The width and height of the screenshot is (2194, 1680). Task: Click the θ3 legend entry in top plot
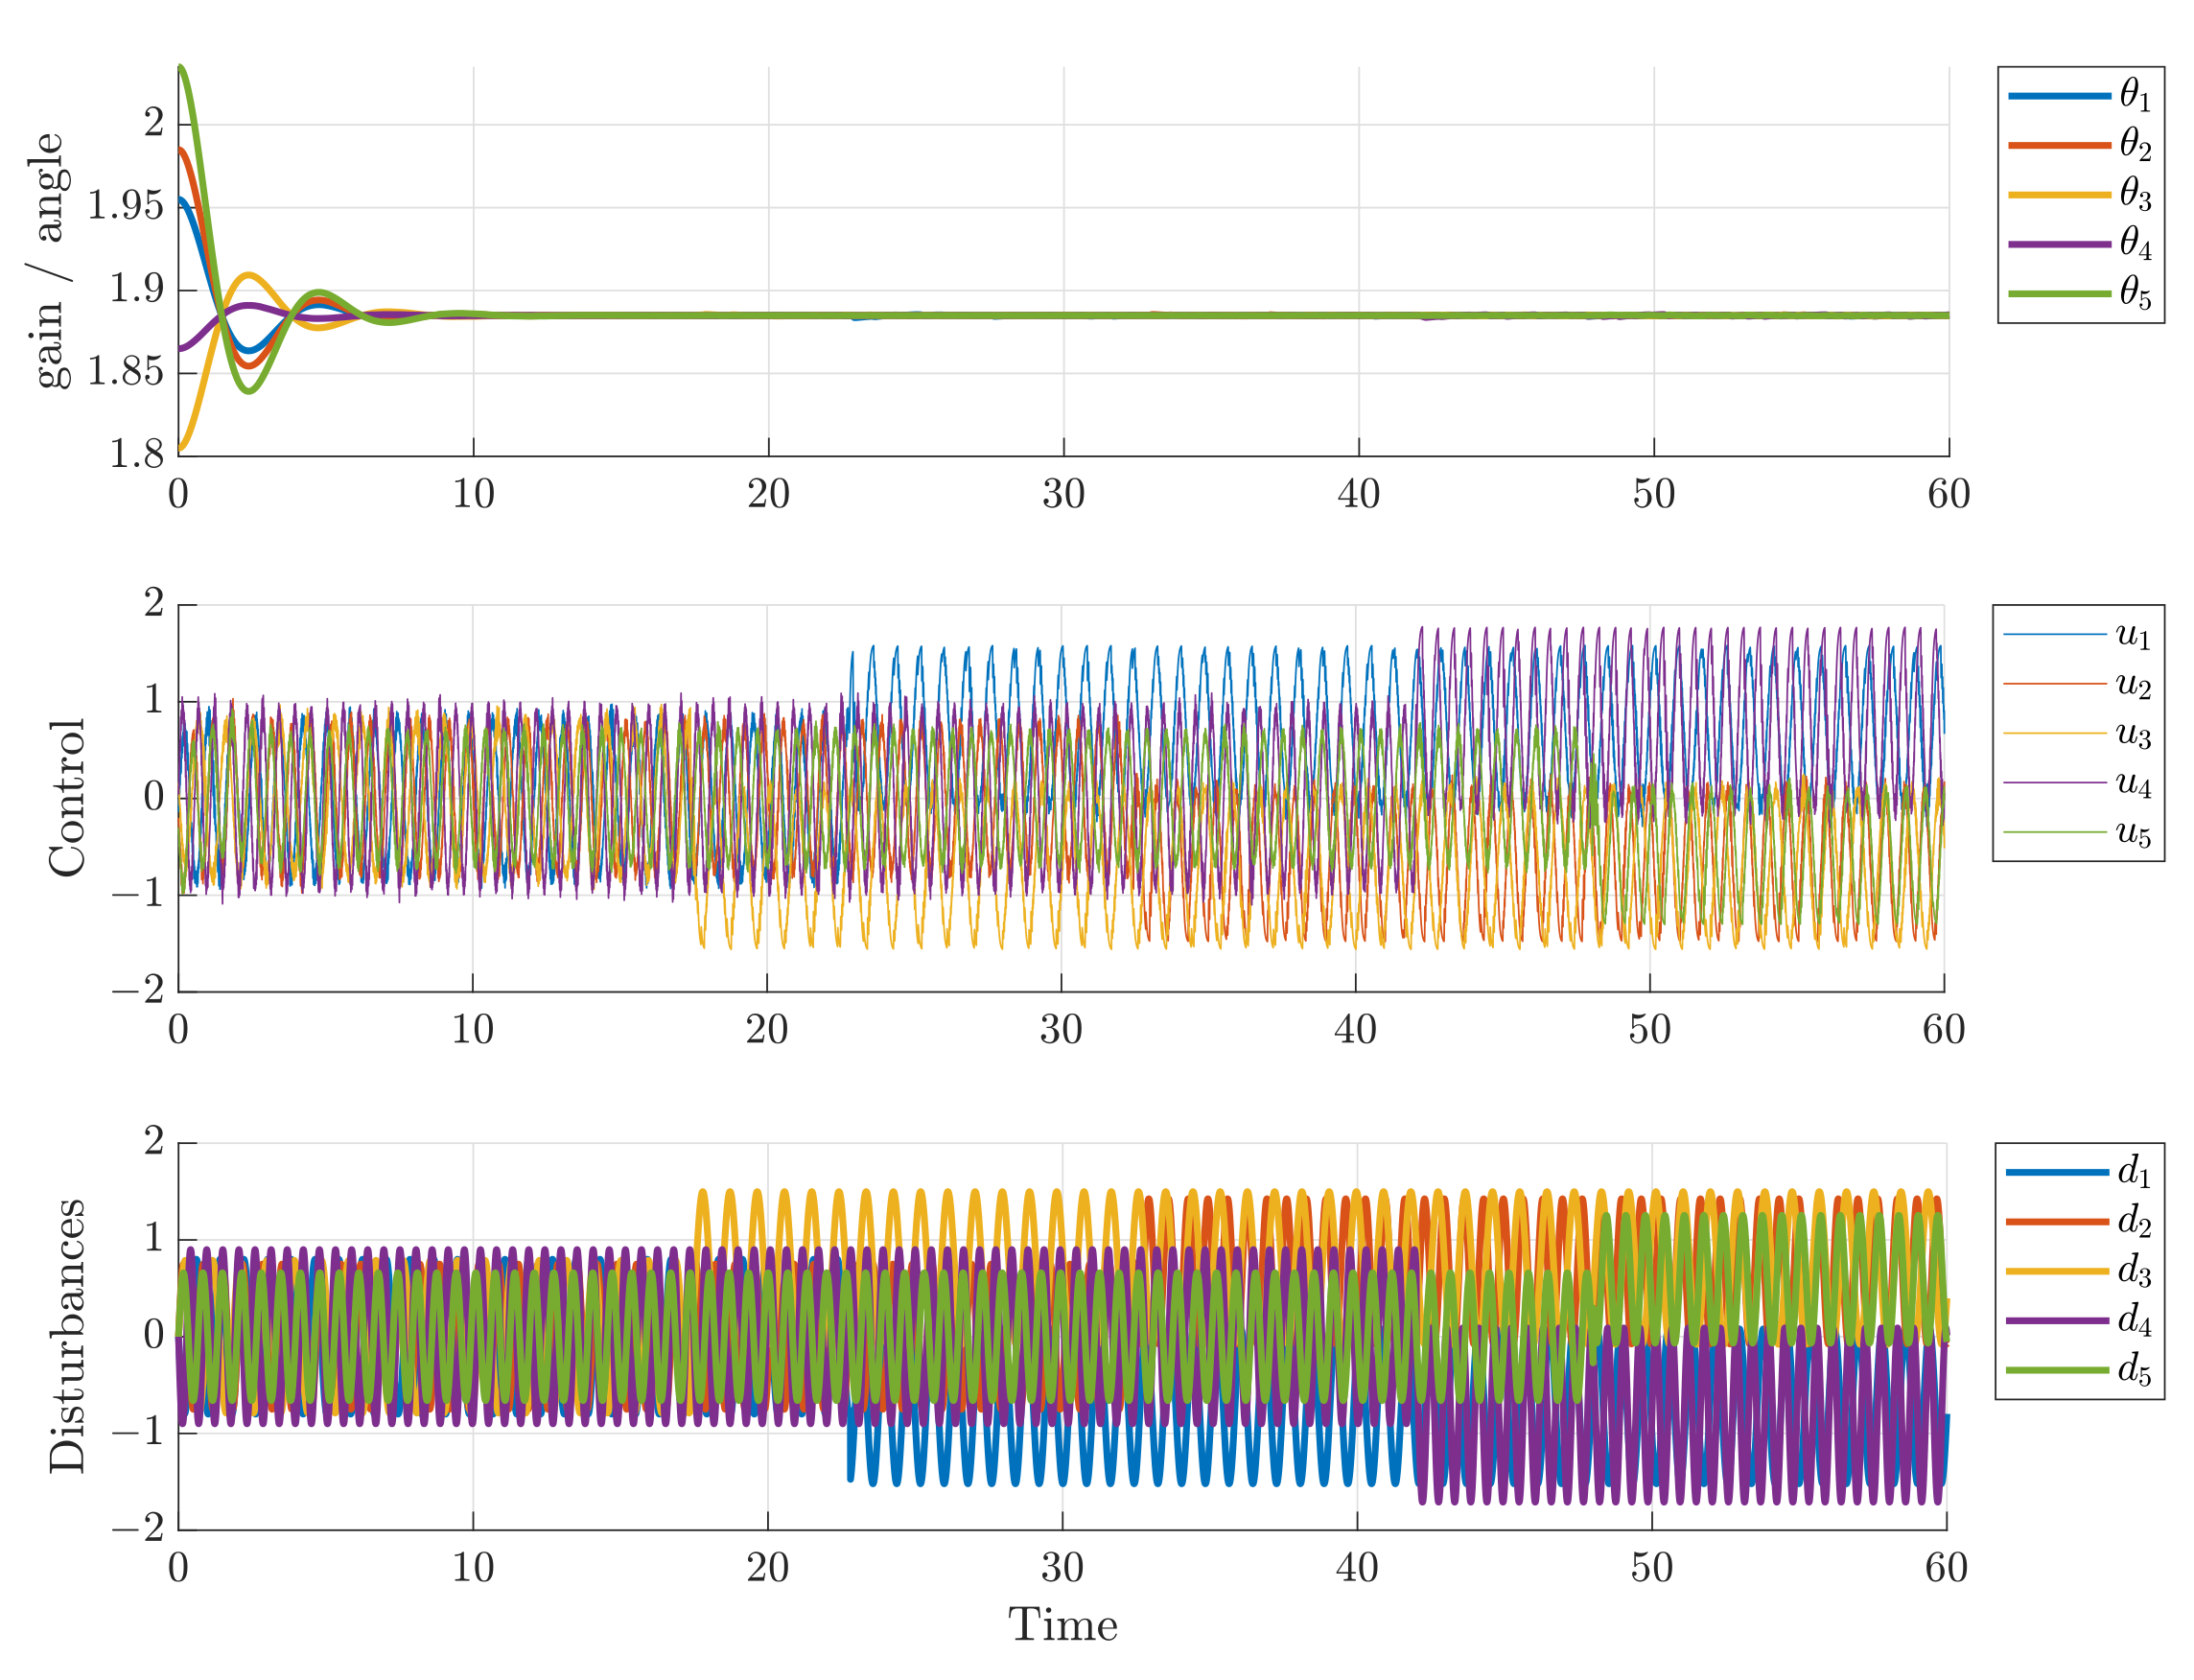2079,195
